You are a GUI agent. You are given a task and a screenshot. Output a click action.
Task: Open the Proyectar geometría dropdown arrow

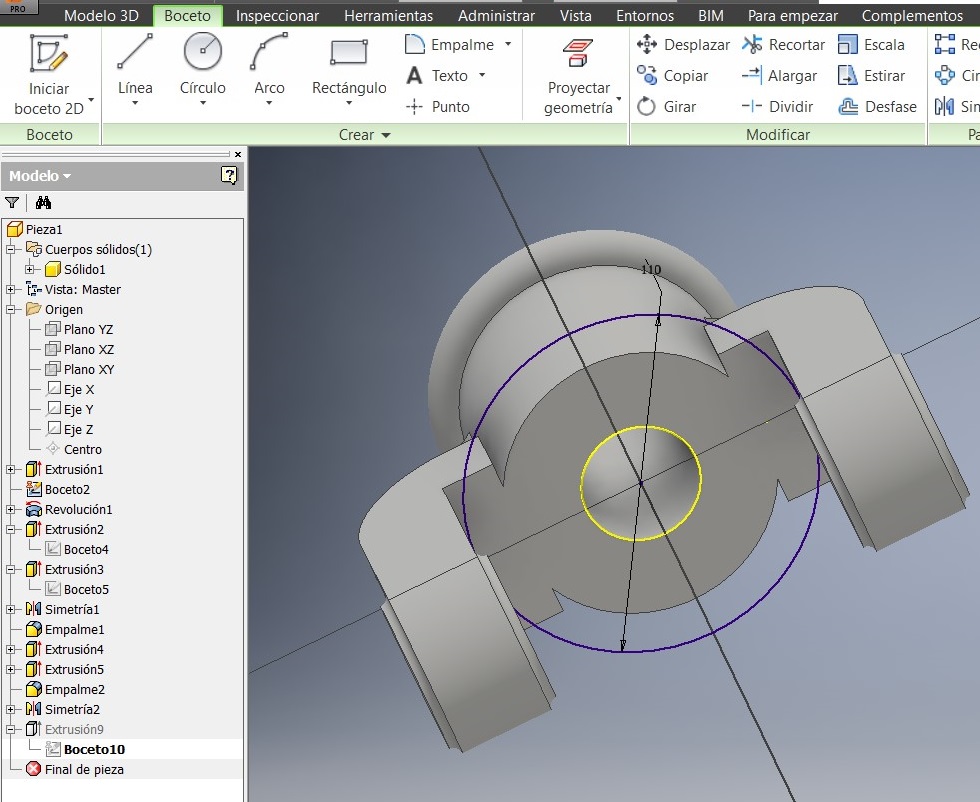(x=619, y=99)
